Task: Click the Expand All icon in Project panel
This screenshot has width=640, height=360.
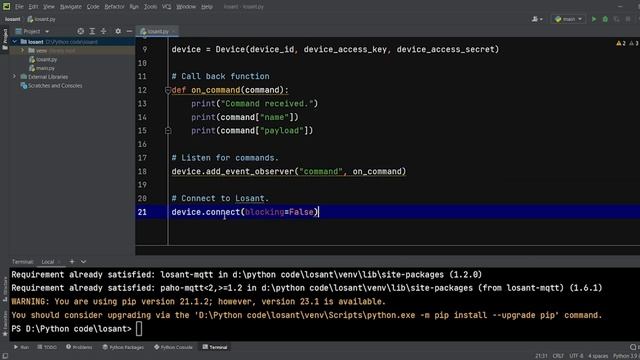Action: pyautogui.click(x=92, y=31)
